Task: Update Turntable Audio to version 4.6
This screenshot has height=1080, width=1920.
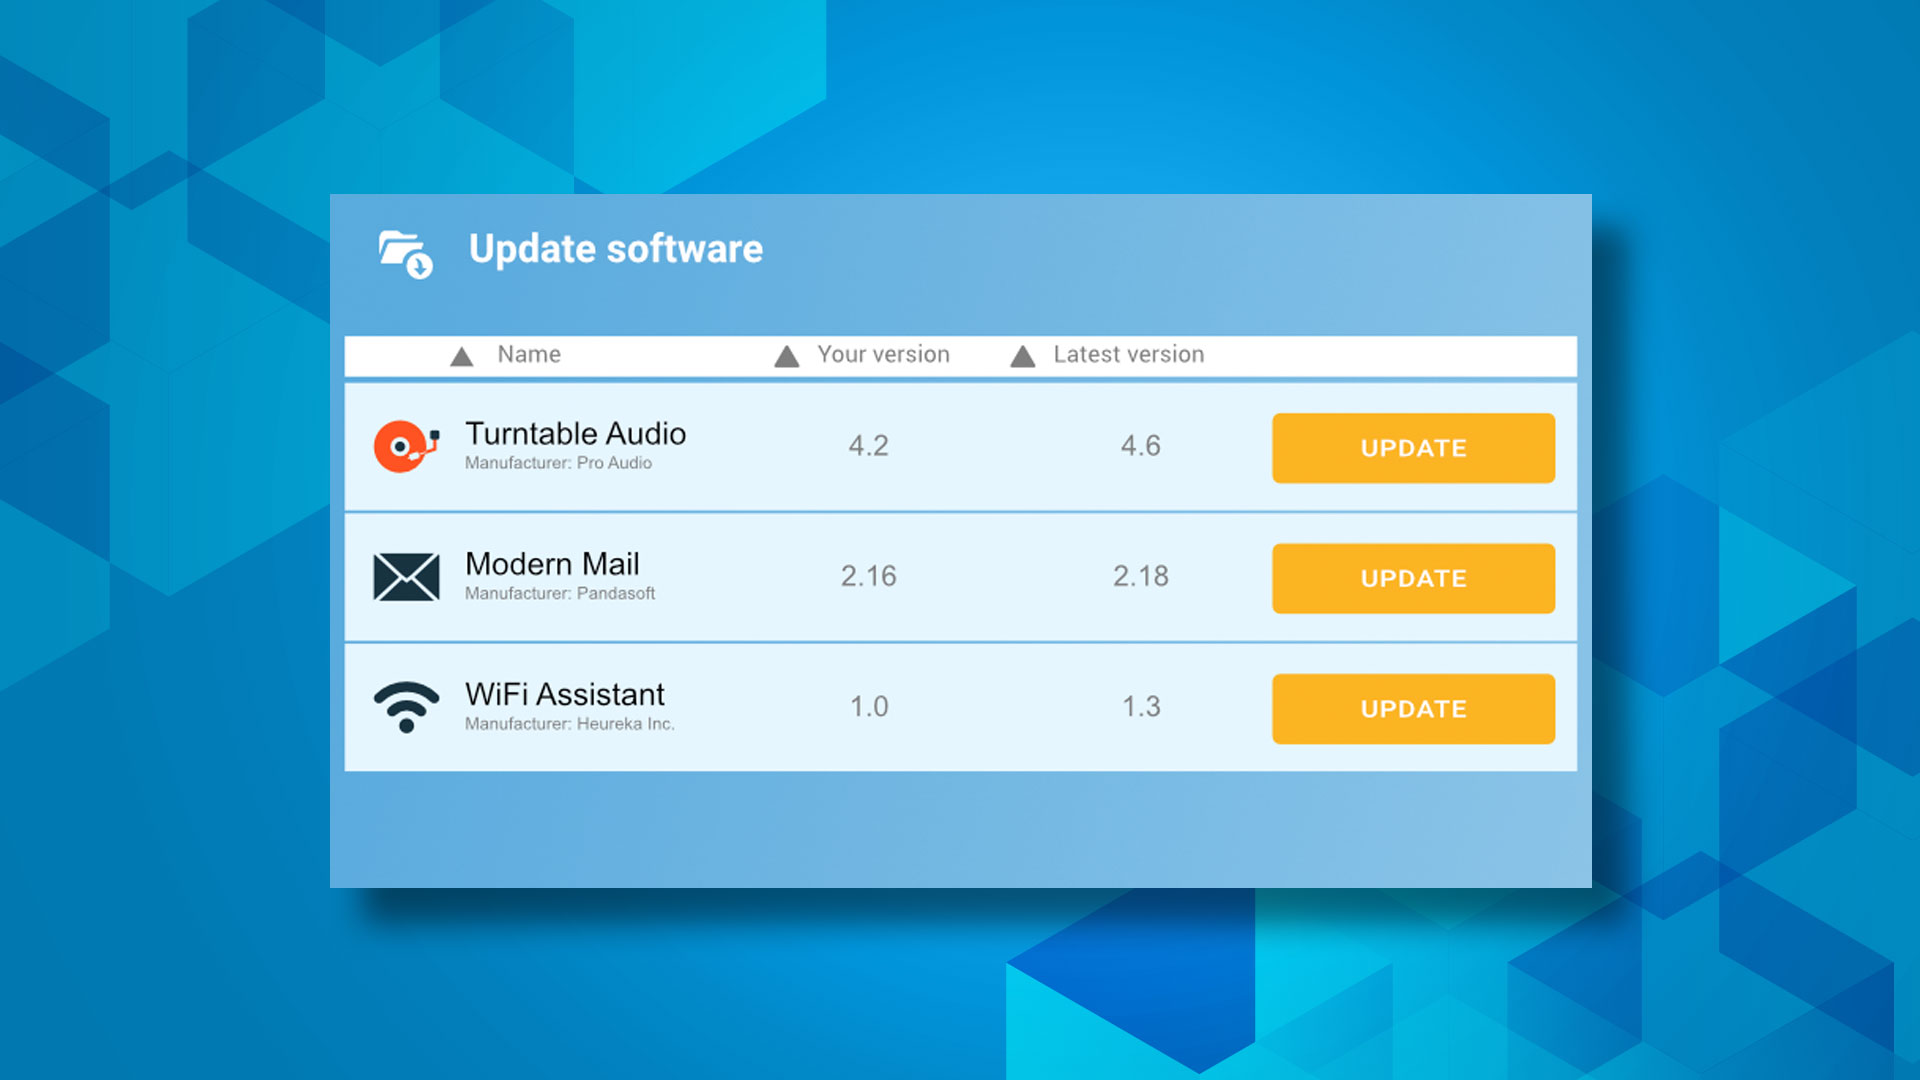Action: click(x=1413, y=448)
